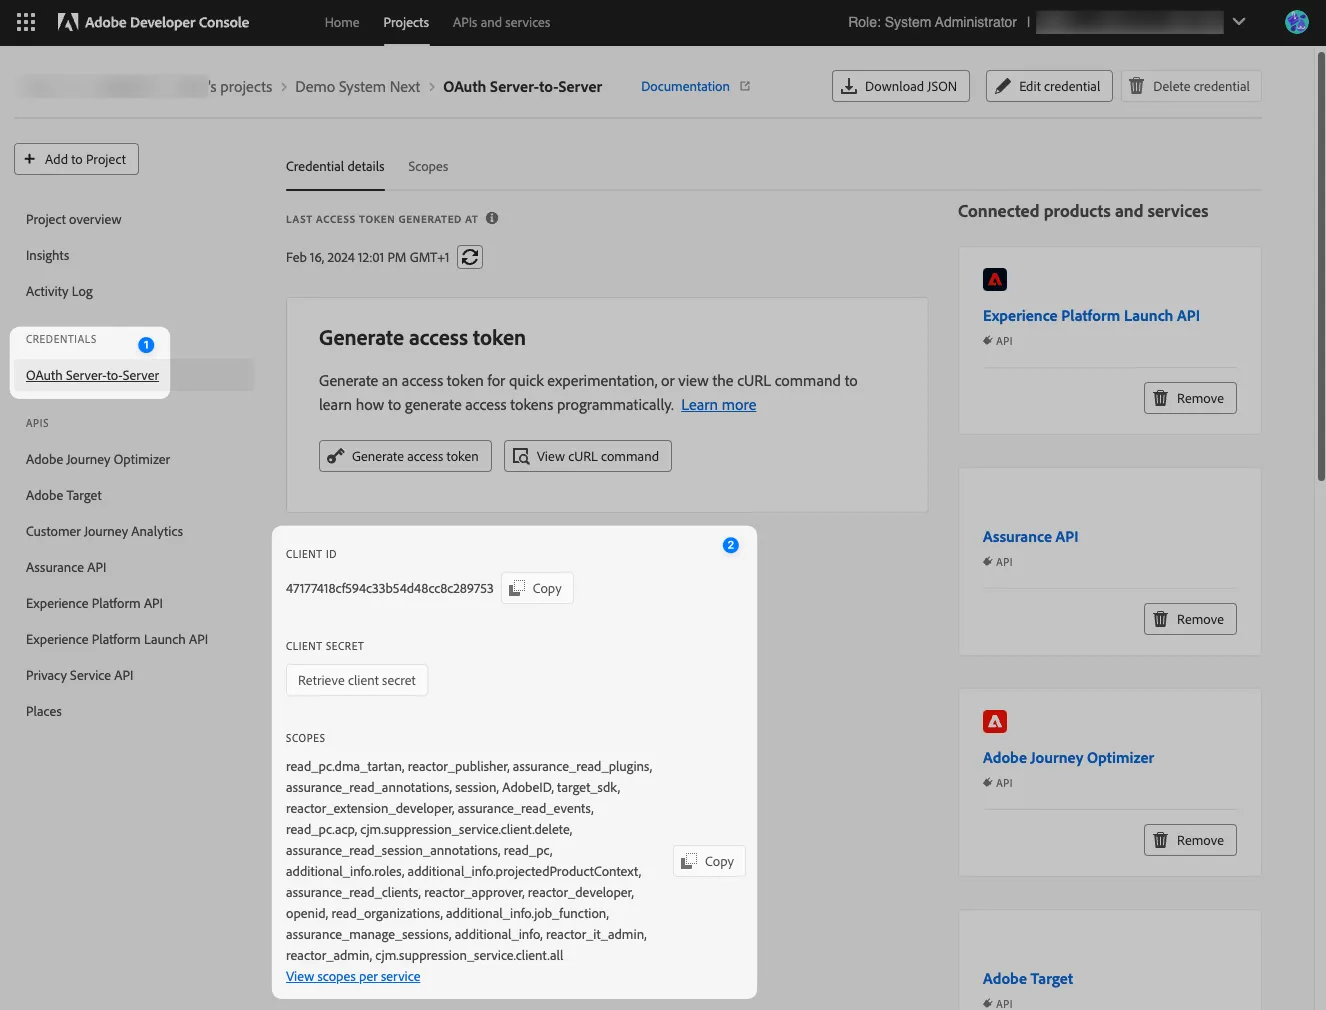Click View cURL command button

(x=588, y=456)
